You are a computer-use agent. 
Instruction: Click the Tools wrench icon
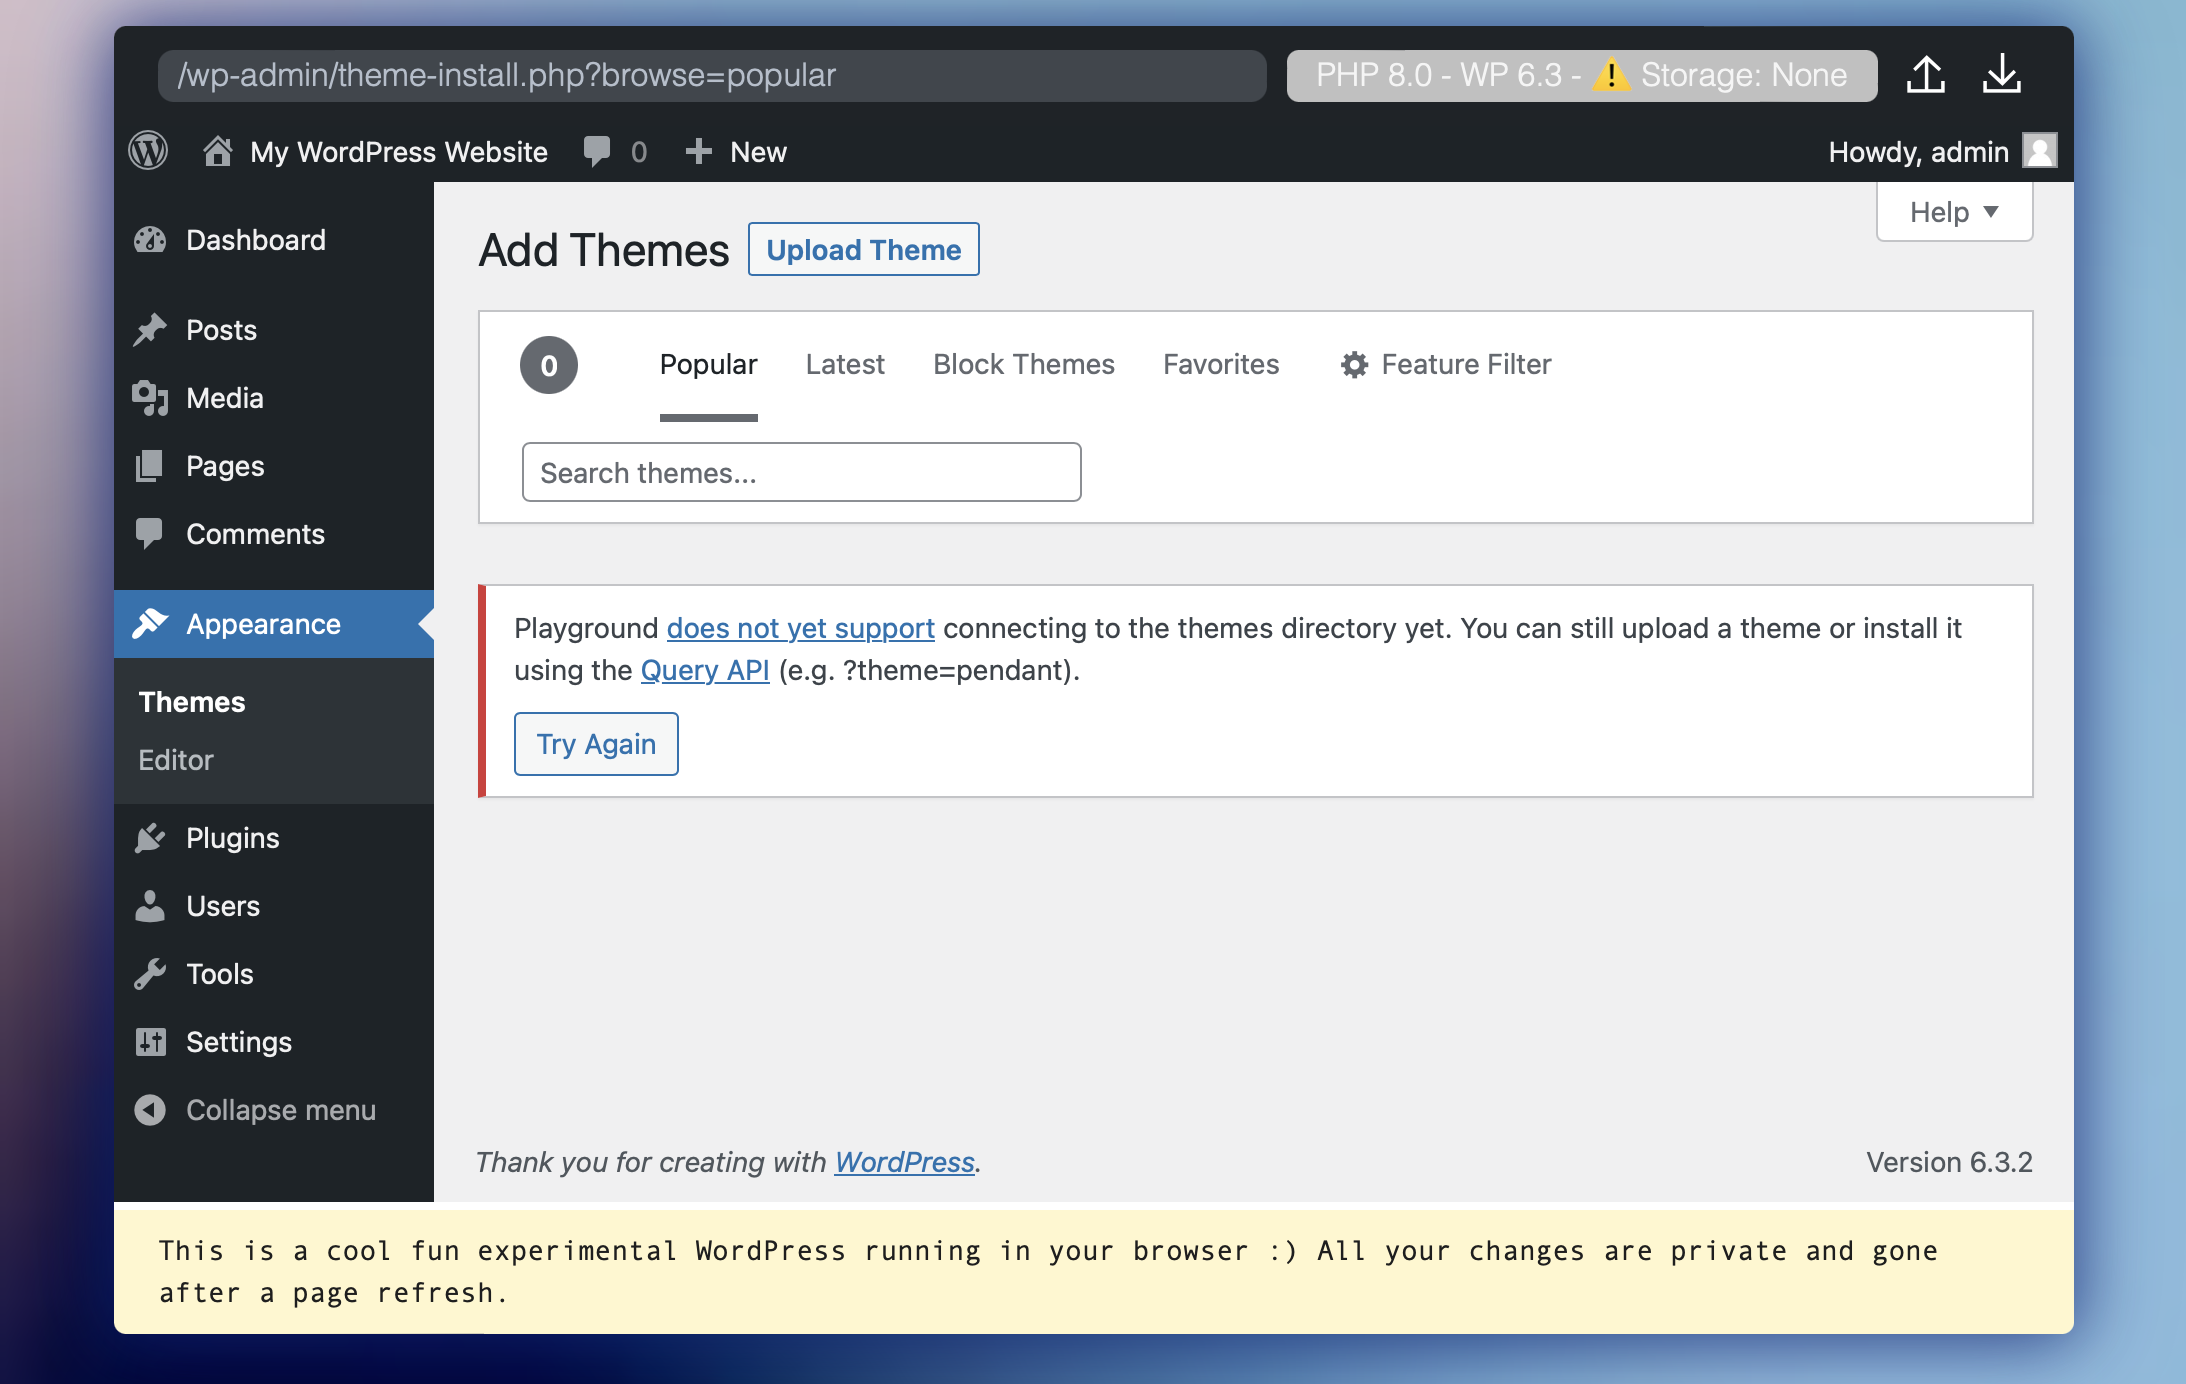pos(152,973)
